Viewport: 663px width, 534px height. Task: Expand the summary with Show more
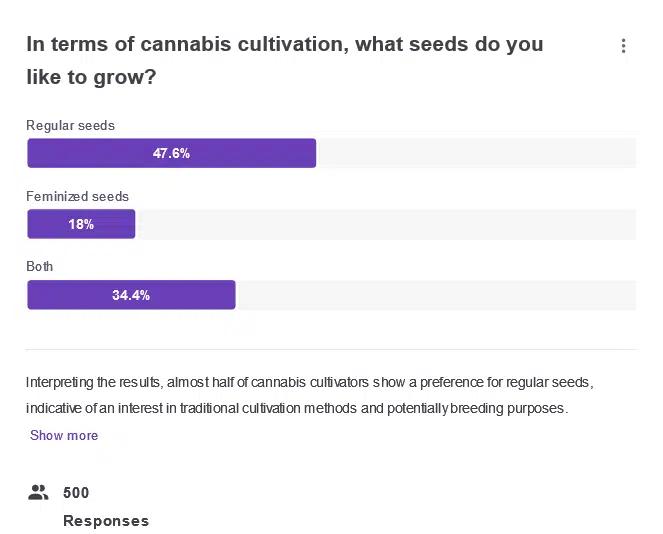[64, 435]
